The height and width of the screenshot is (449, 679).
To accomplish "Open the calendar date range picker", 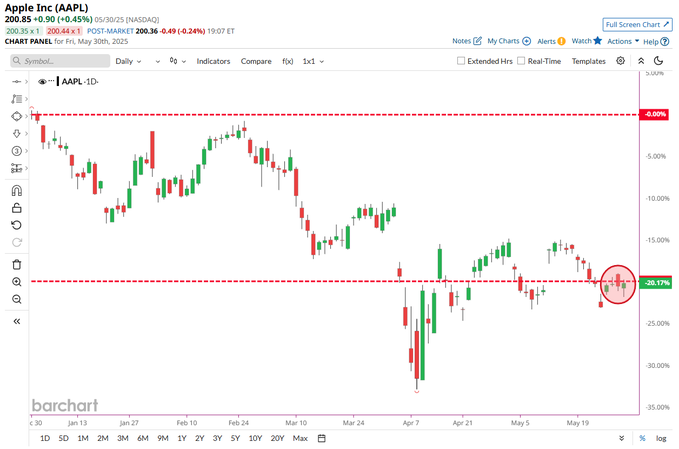I will click(x=321, y=439).
